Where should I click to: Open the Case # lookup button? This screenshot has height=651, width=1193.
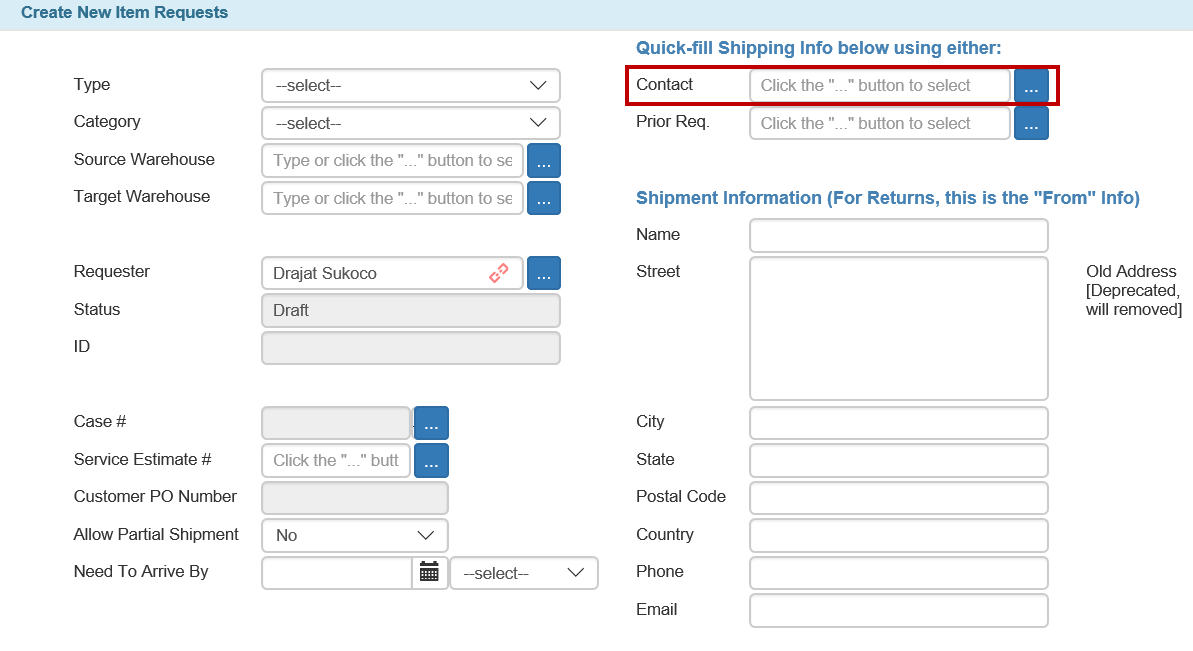431,423
